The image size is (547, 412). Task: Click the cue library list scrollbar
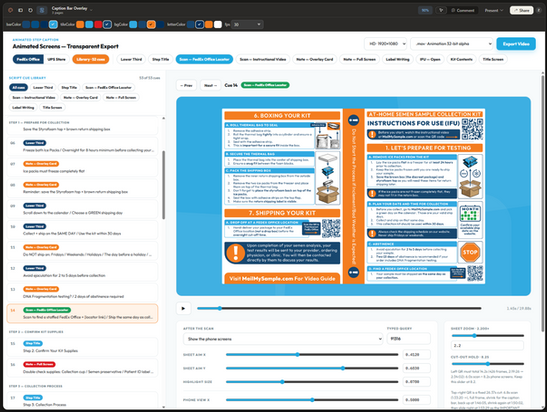click(x=163, y=185)
